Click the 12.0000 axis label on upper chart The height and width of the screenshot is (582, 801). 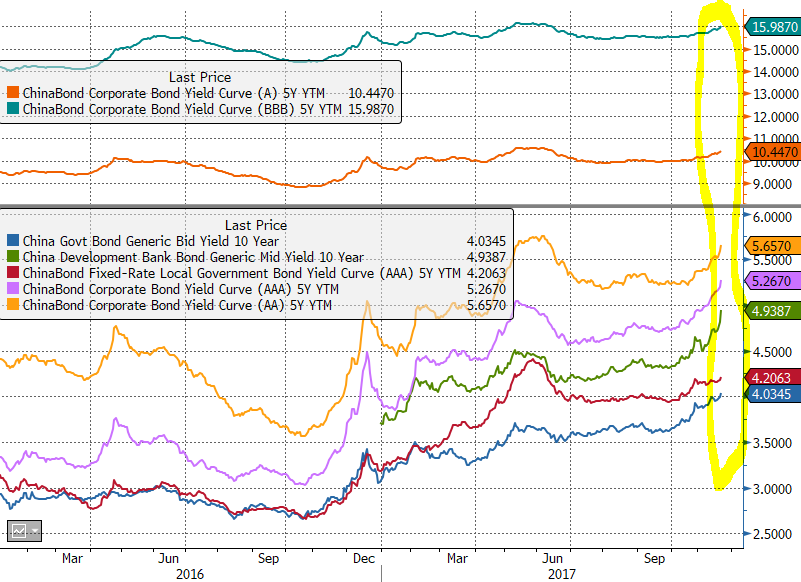[x=775, y=117]
